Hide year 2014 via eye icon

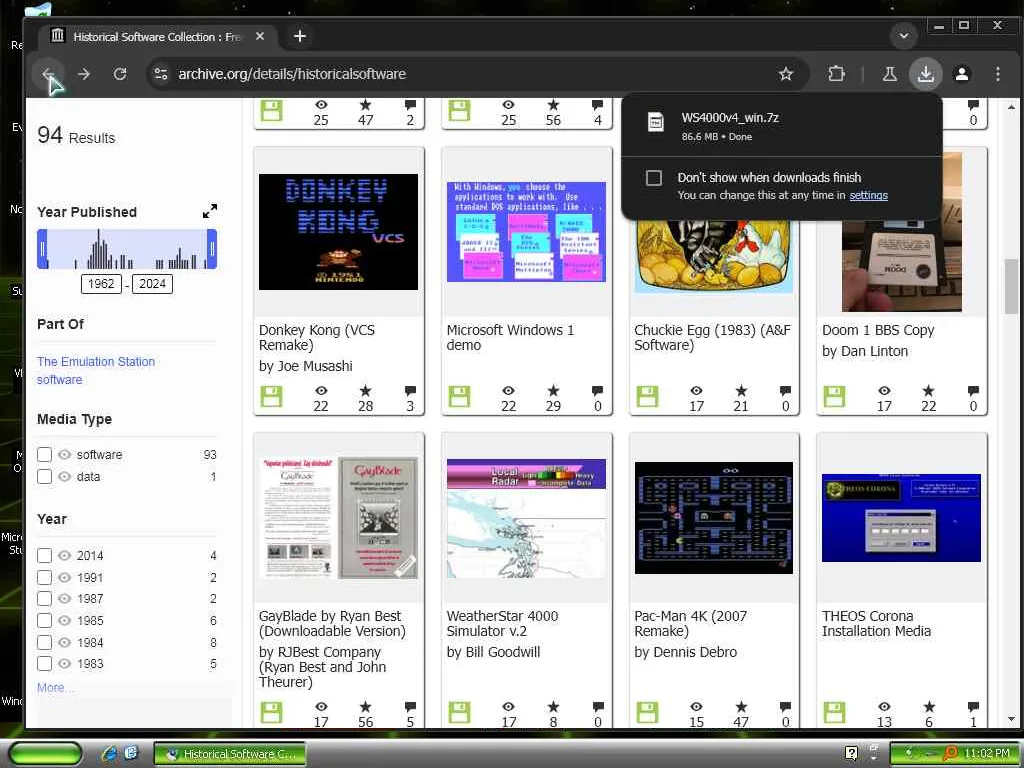(64, 556)
